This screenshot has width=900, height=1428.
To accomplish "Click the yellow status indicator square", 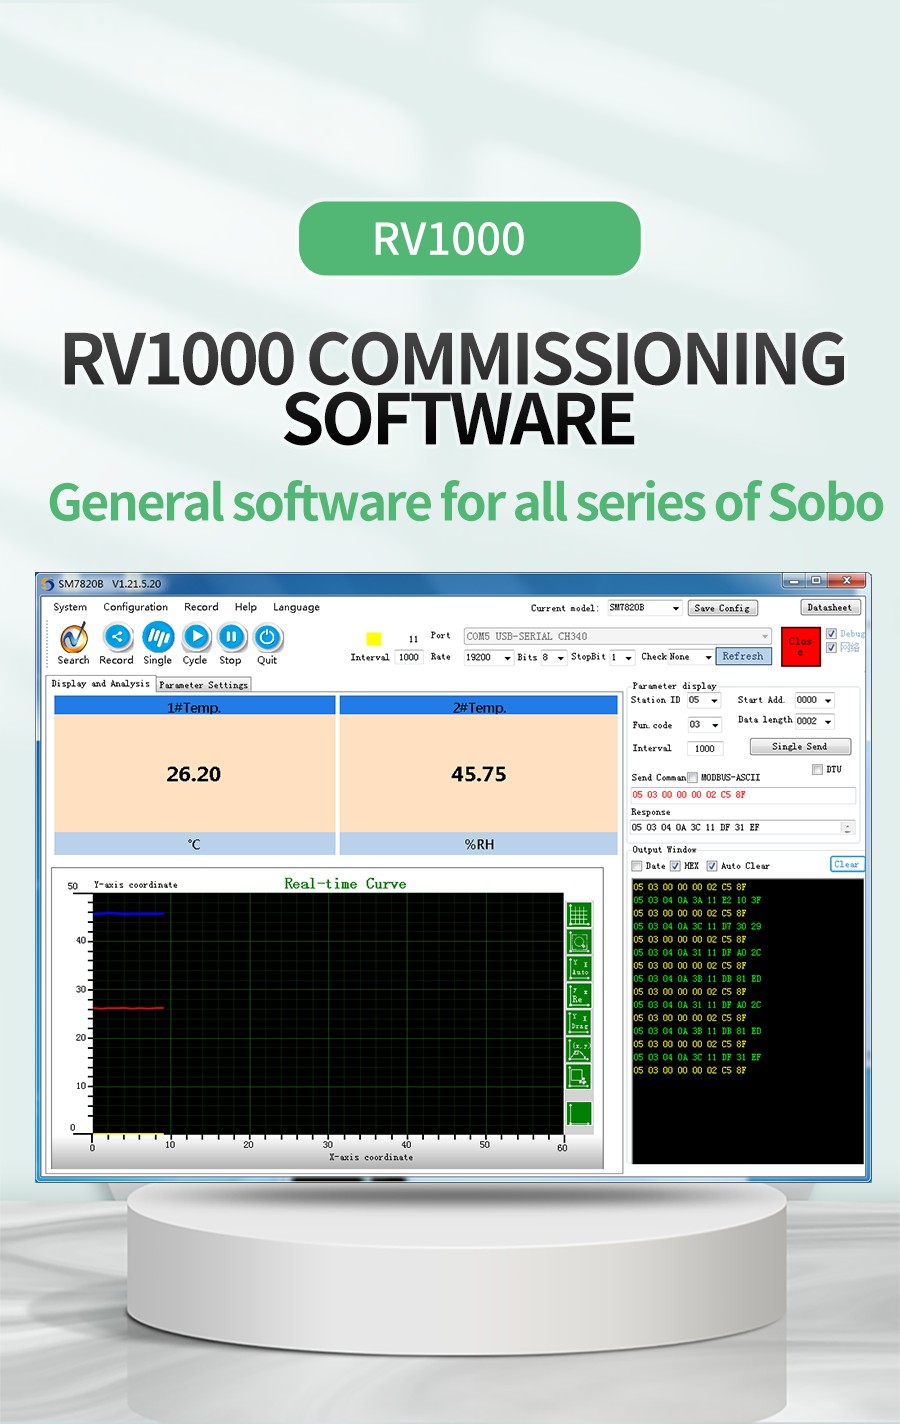I will [374, 639].
